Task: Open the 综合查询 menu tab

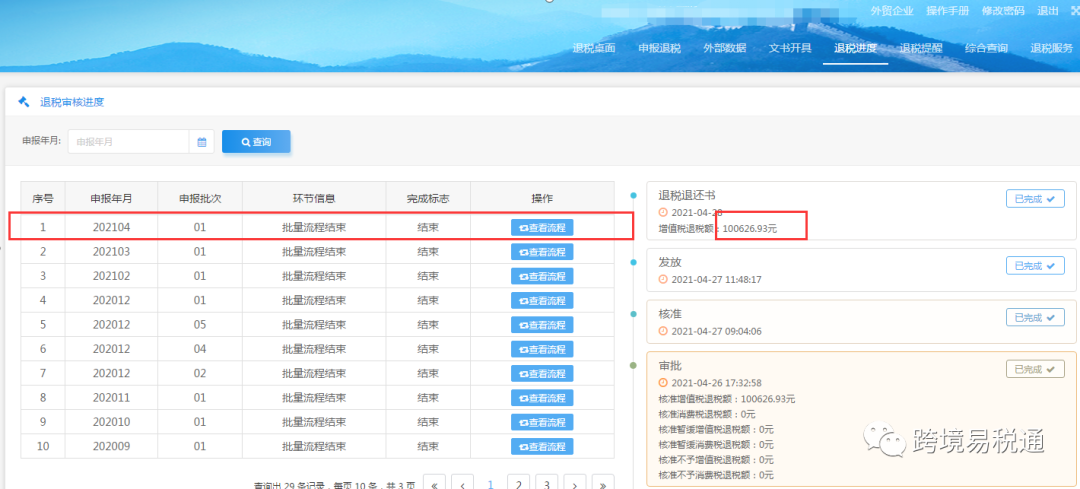Action: (985, 48)
